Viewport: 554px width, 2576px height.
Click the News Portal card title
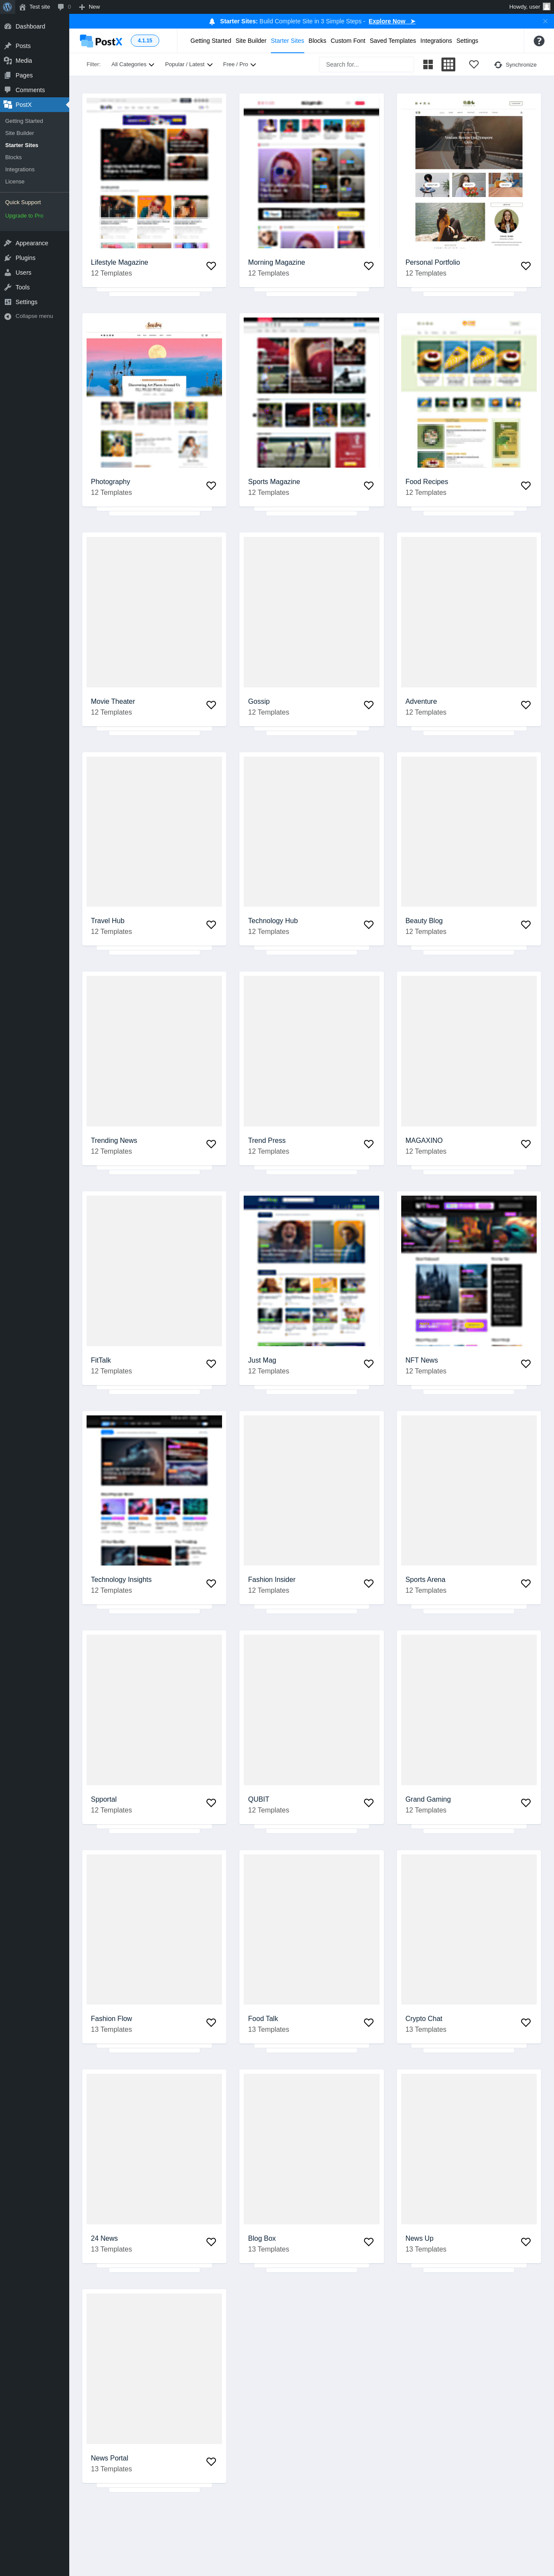[x=110, y=2457]
